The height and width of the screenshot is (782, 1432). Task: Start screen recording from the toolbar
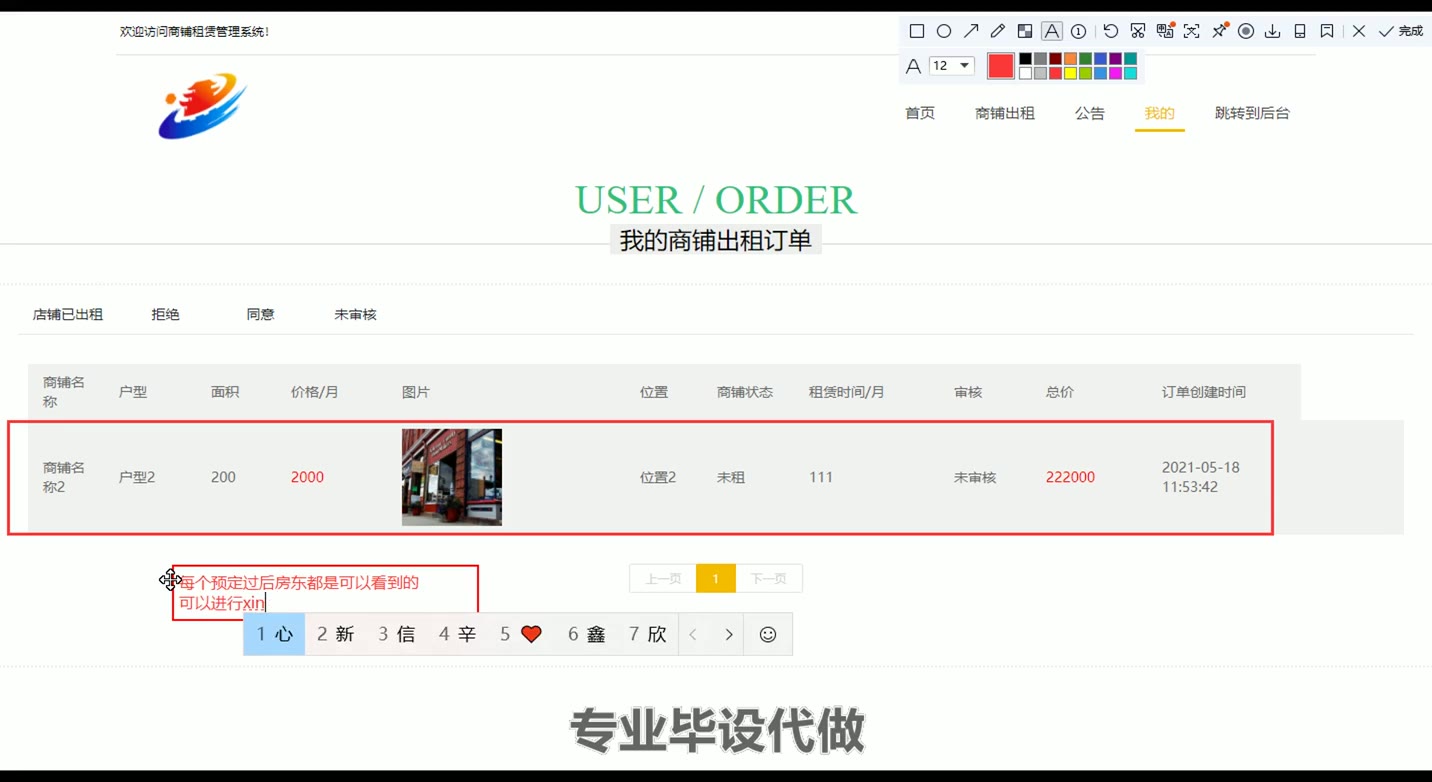pos(1246,31)
